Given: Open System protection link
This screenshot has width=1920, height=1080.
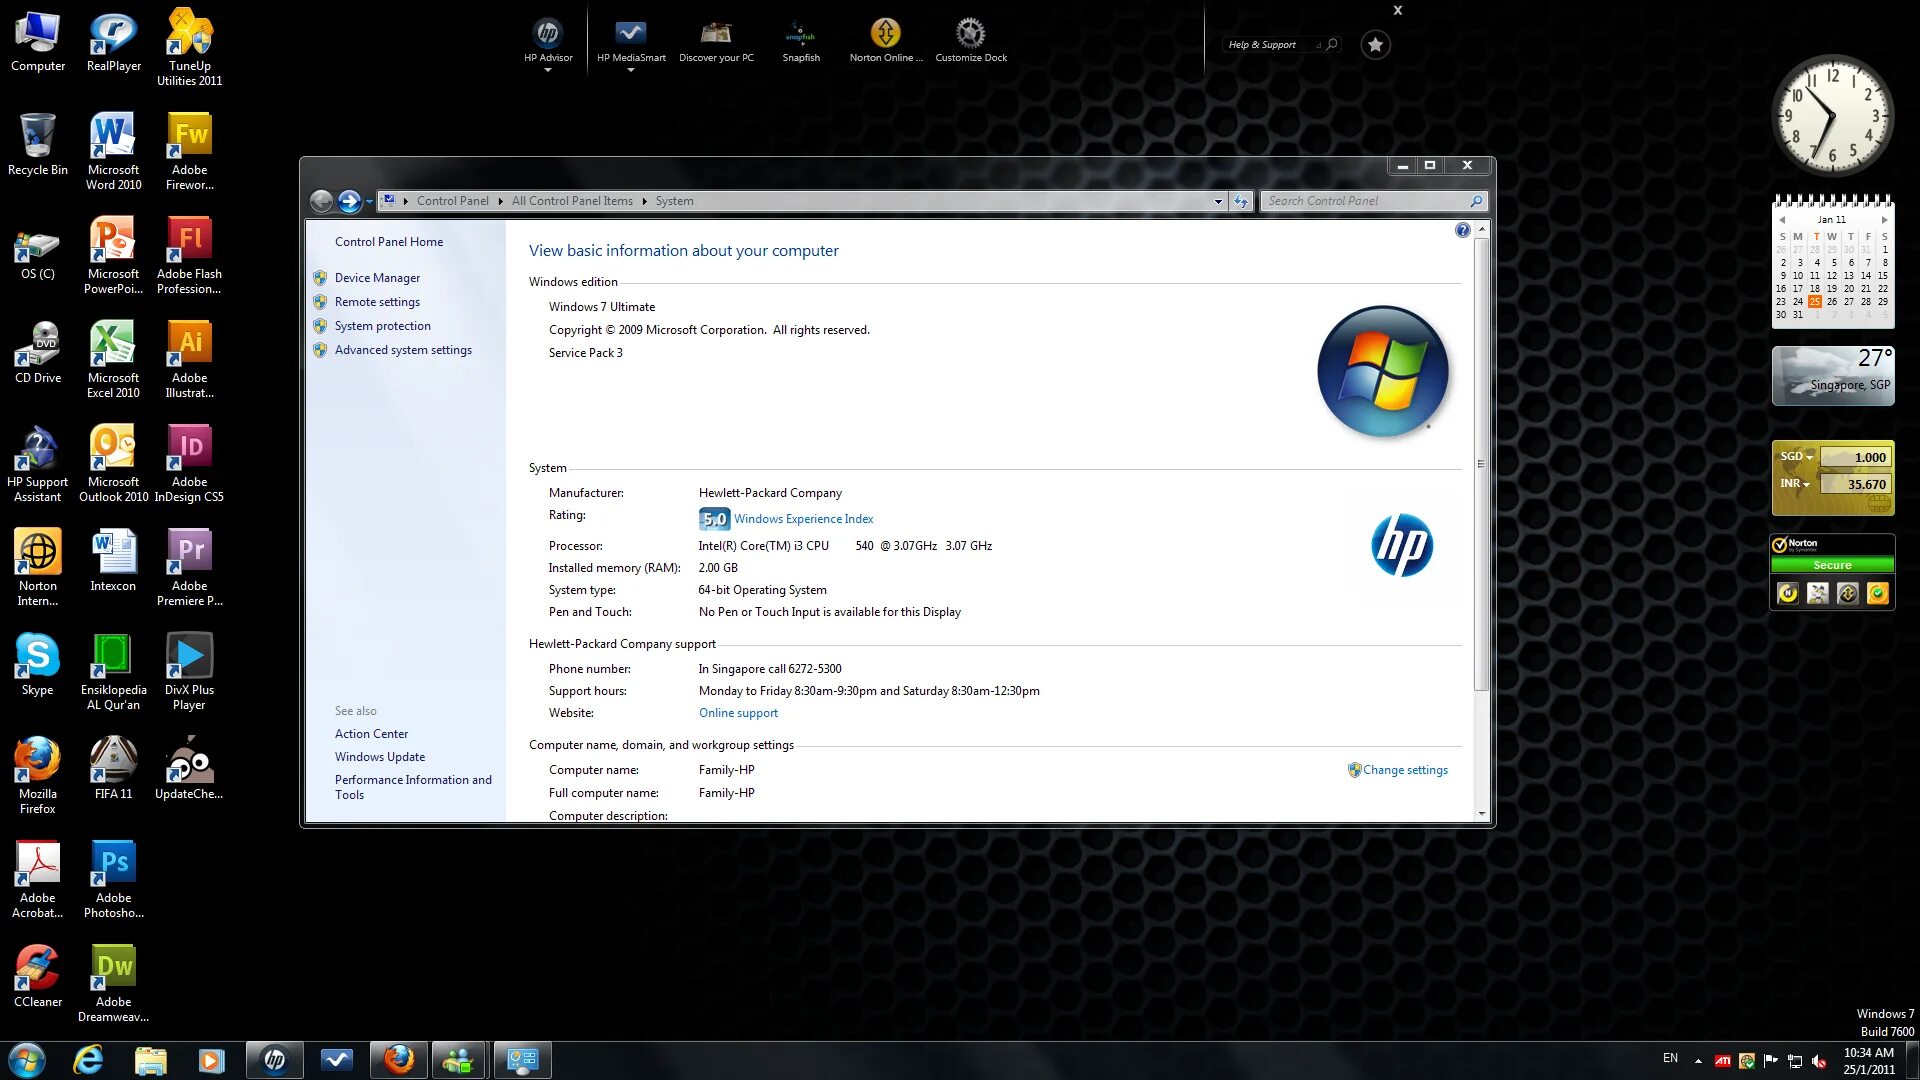Looking at the screenshot, I should click(382, 326).
